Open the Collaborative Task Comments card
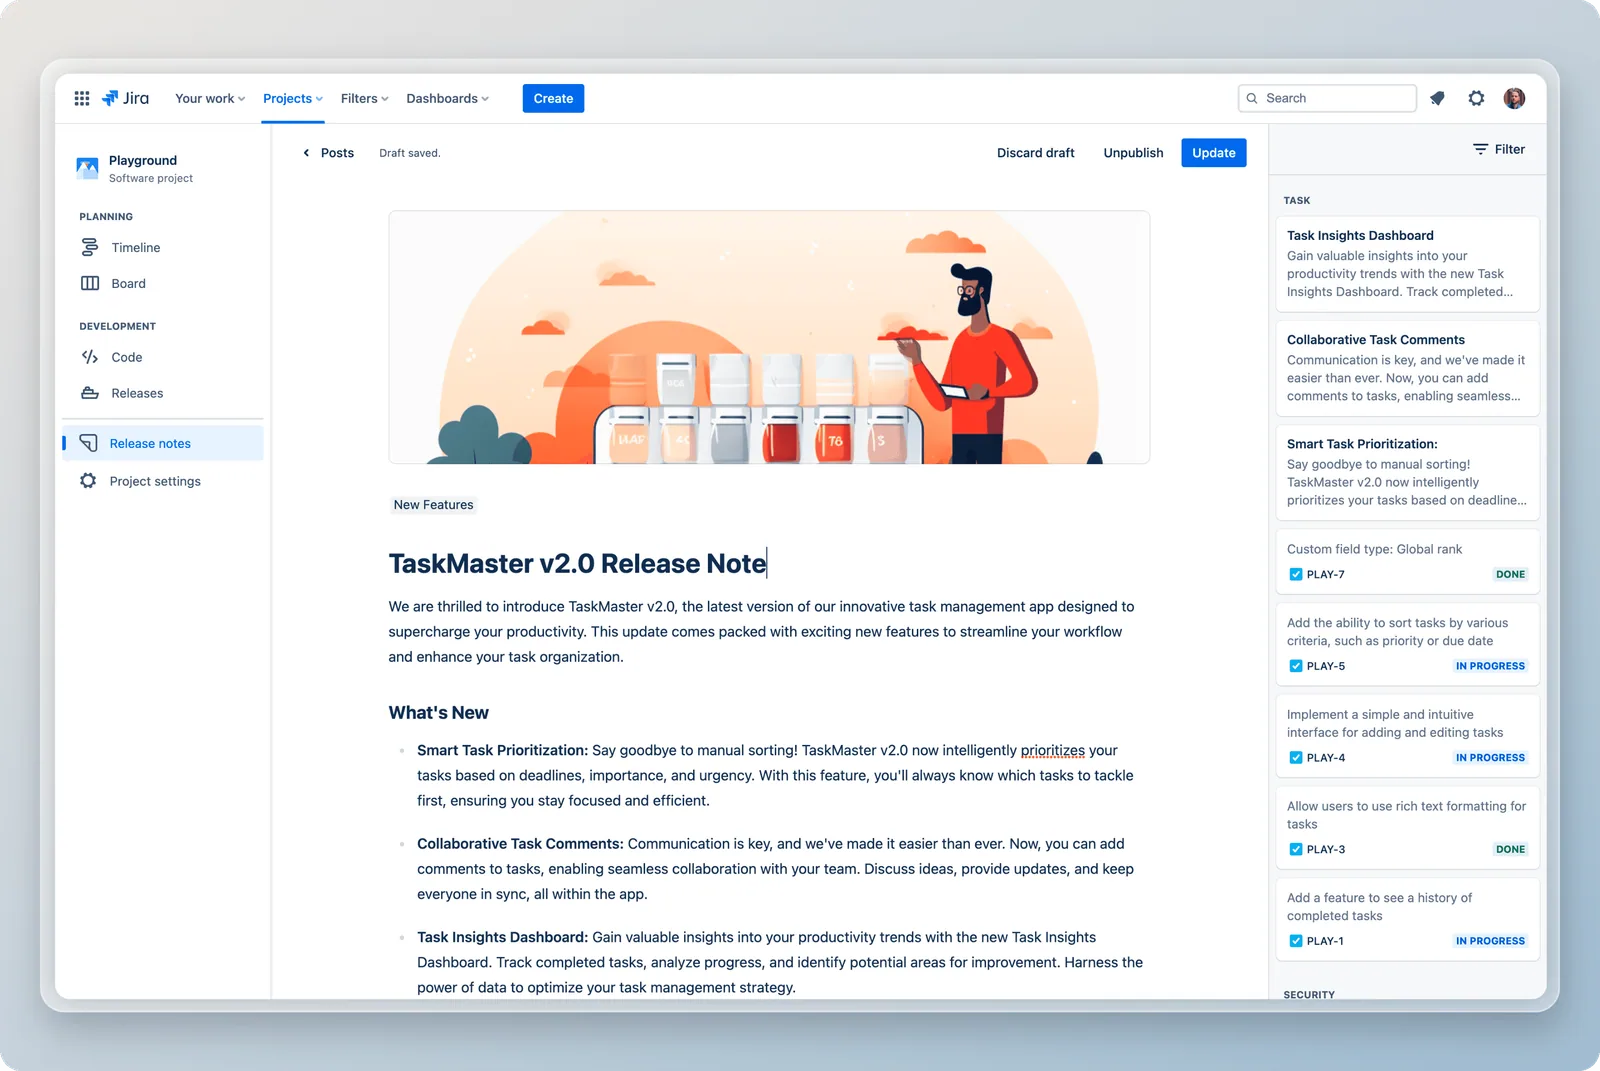This screenshot has width=1600, height=1071. pos(1407,368)
